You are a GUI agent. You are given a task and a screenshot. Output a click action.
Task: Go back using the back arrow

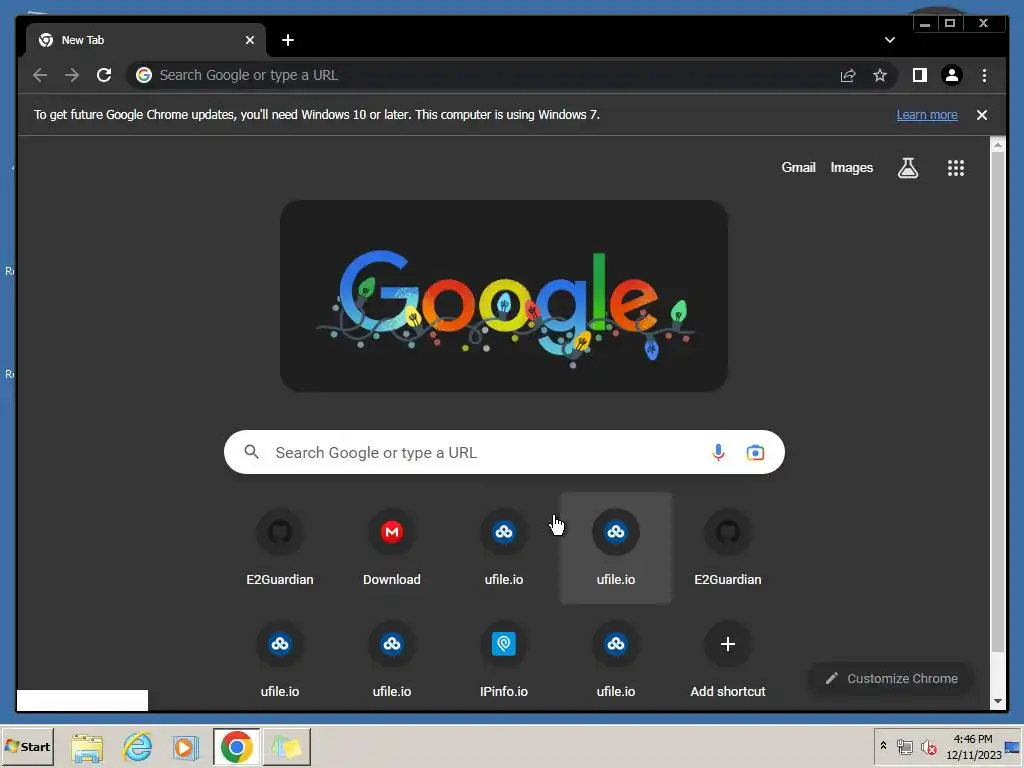pos(40,75)
